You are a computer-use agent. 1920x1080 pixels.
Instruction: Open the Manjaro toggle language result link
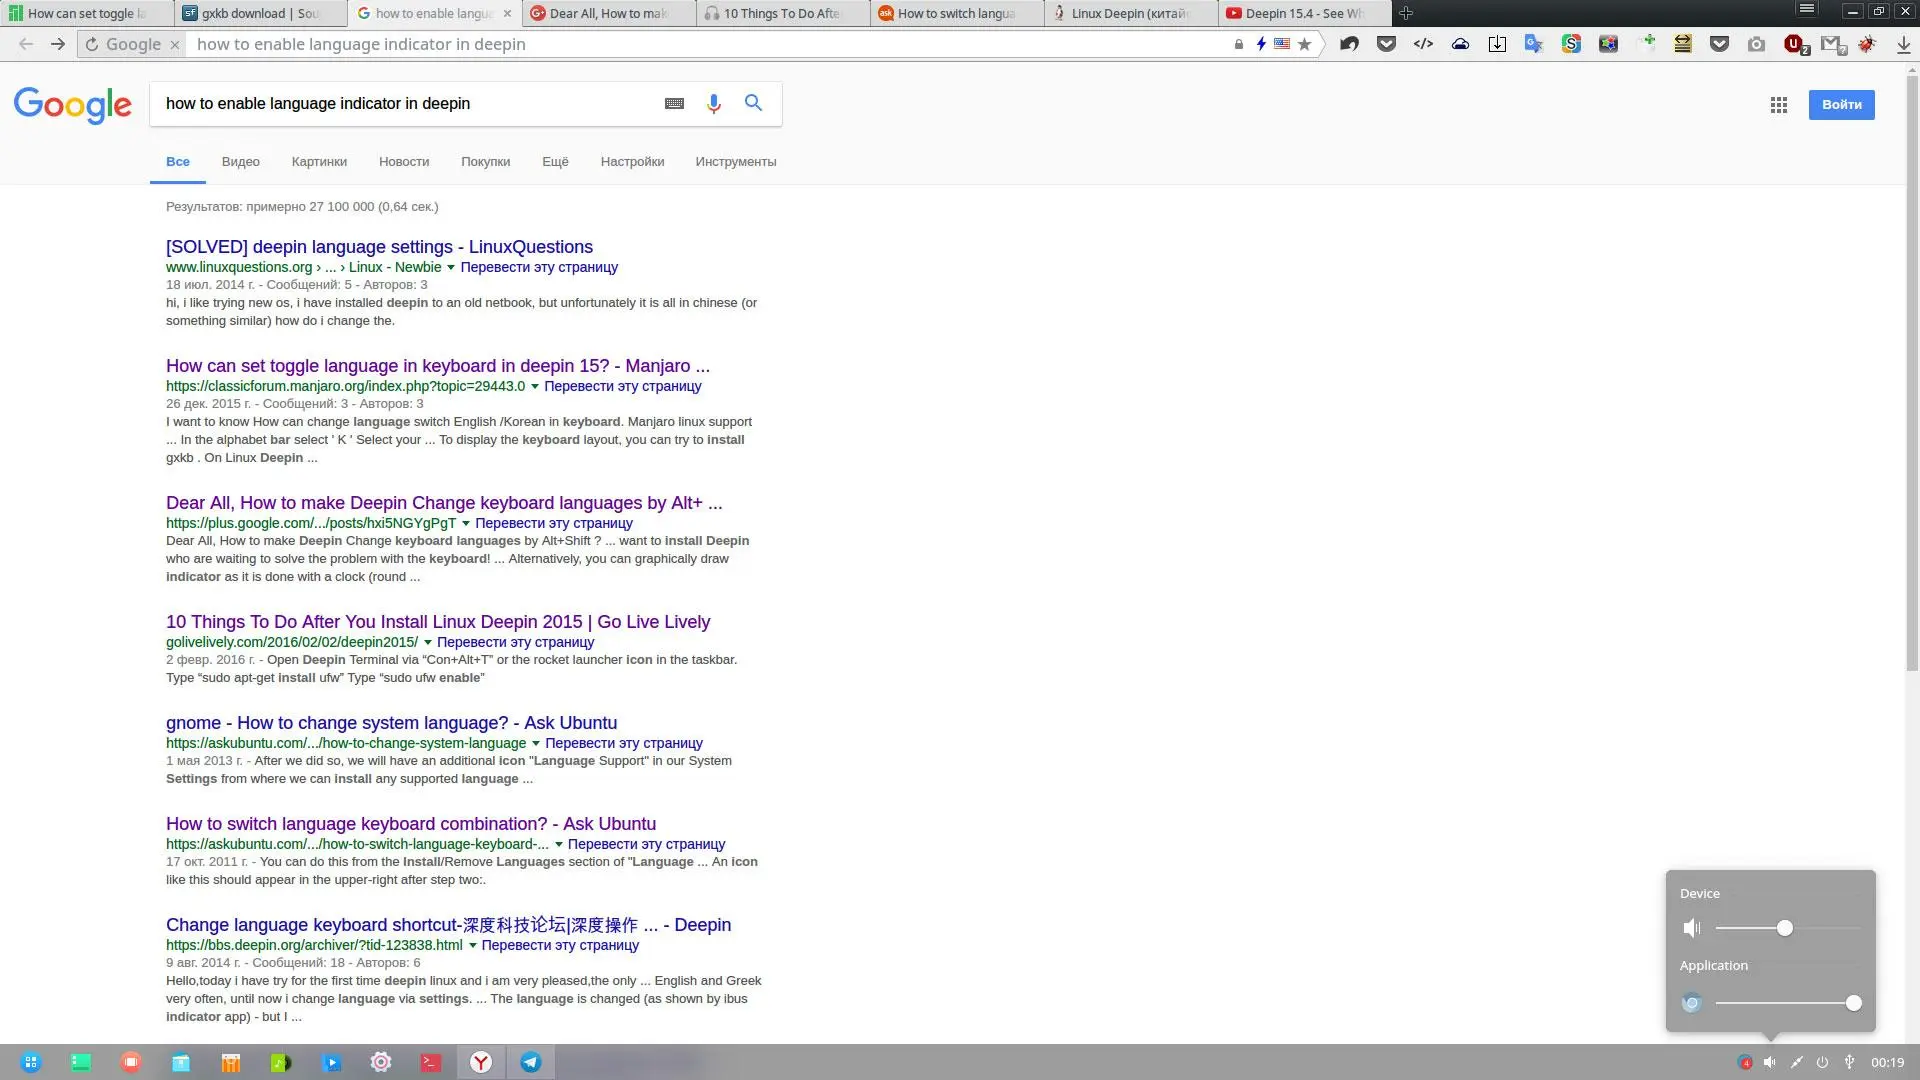pos(438,366)
